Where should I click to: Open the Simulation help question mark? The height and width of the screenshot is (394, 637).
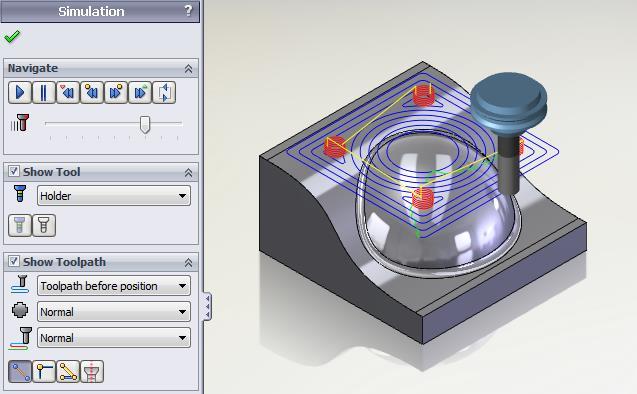pyautogui.click(x=188, y=11)
